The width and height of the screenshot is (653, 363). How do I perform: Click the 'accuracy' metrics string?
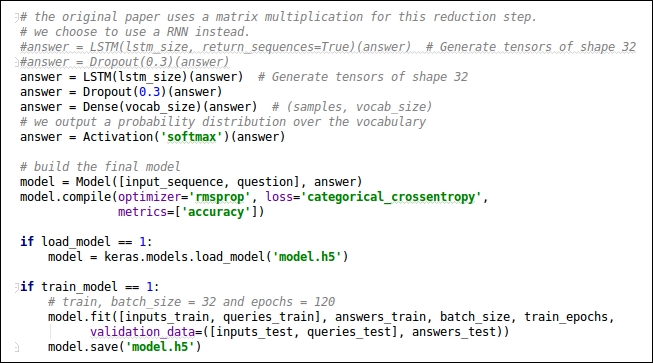click(x=215, y=212)
